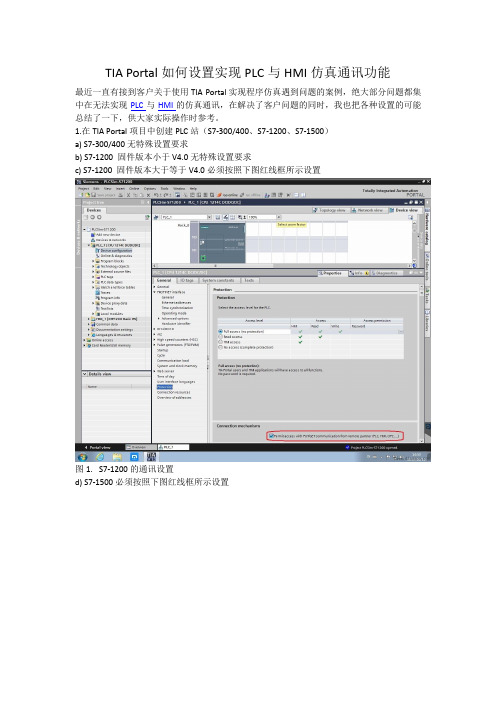Select Protection in properties navigation

pos(165,387)
